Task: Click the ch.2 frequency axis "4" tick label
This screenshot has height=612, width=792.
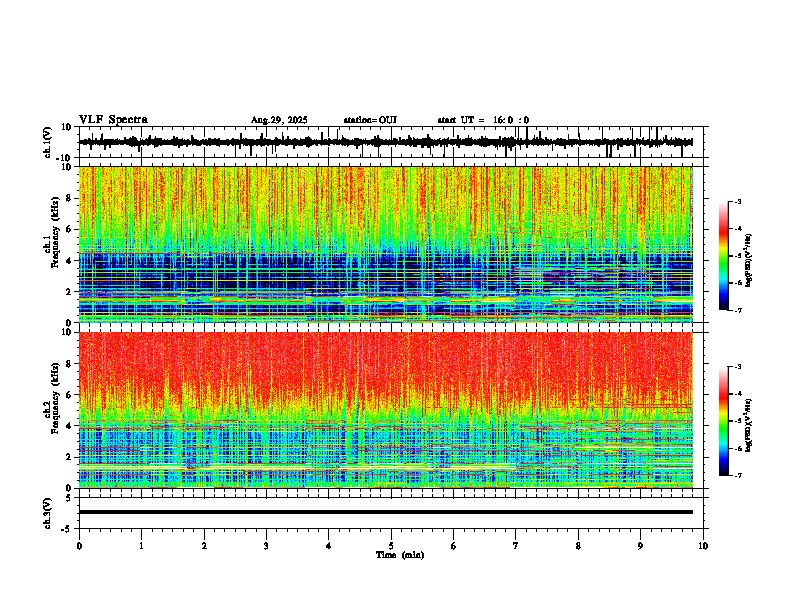Action: pyautogui.click(x=70, y=426)
